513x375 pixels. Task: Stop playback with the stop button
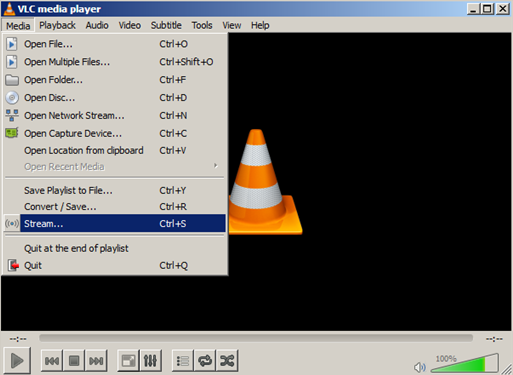(x=74, y=360)
